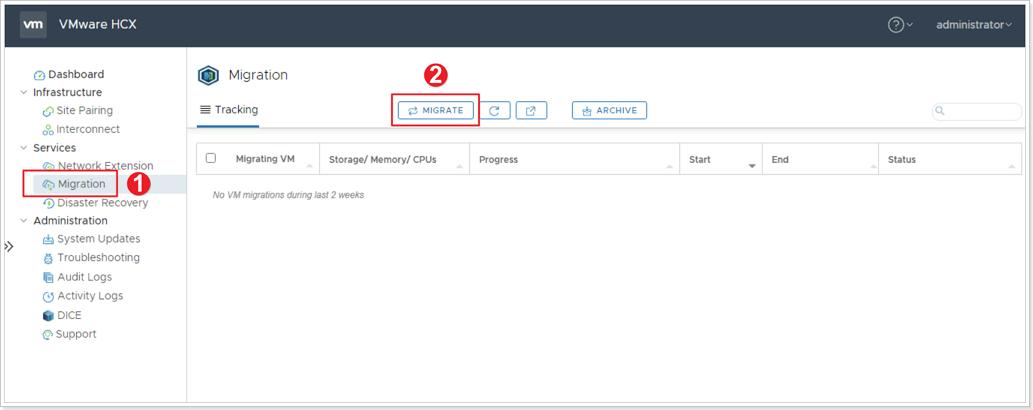Open the administrator user dropdown
Image resolution: width=1033 pixels, height=410 pixels.
[x=974, y=24]
